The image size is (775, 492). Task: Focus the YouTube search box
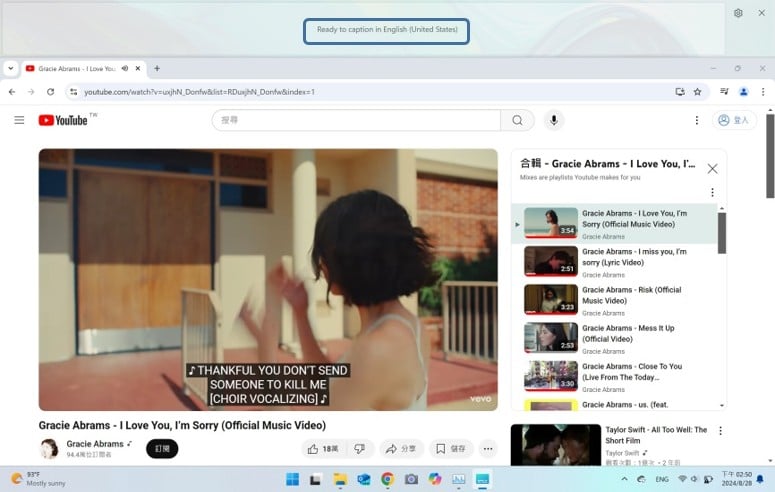pyautogui.click(x=357, y=120)
